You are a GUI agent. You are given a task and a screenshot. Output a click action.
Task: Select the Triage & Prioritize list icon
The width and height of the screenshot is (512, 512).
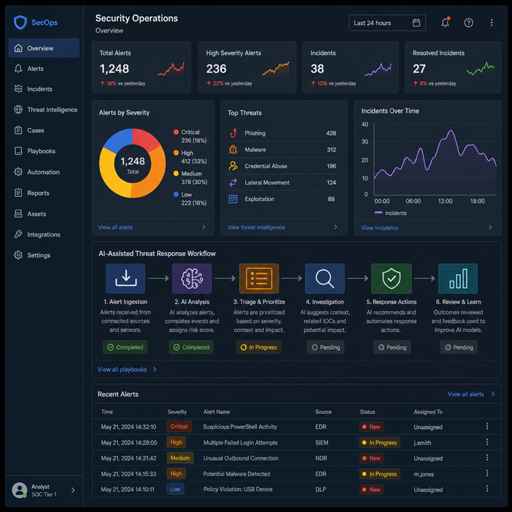point(259,279)
